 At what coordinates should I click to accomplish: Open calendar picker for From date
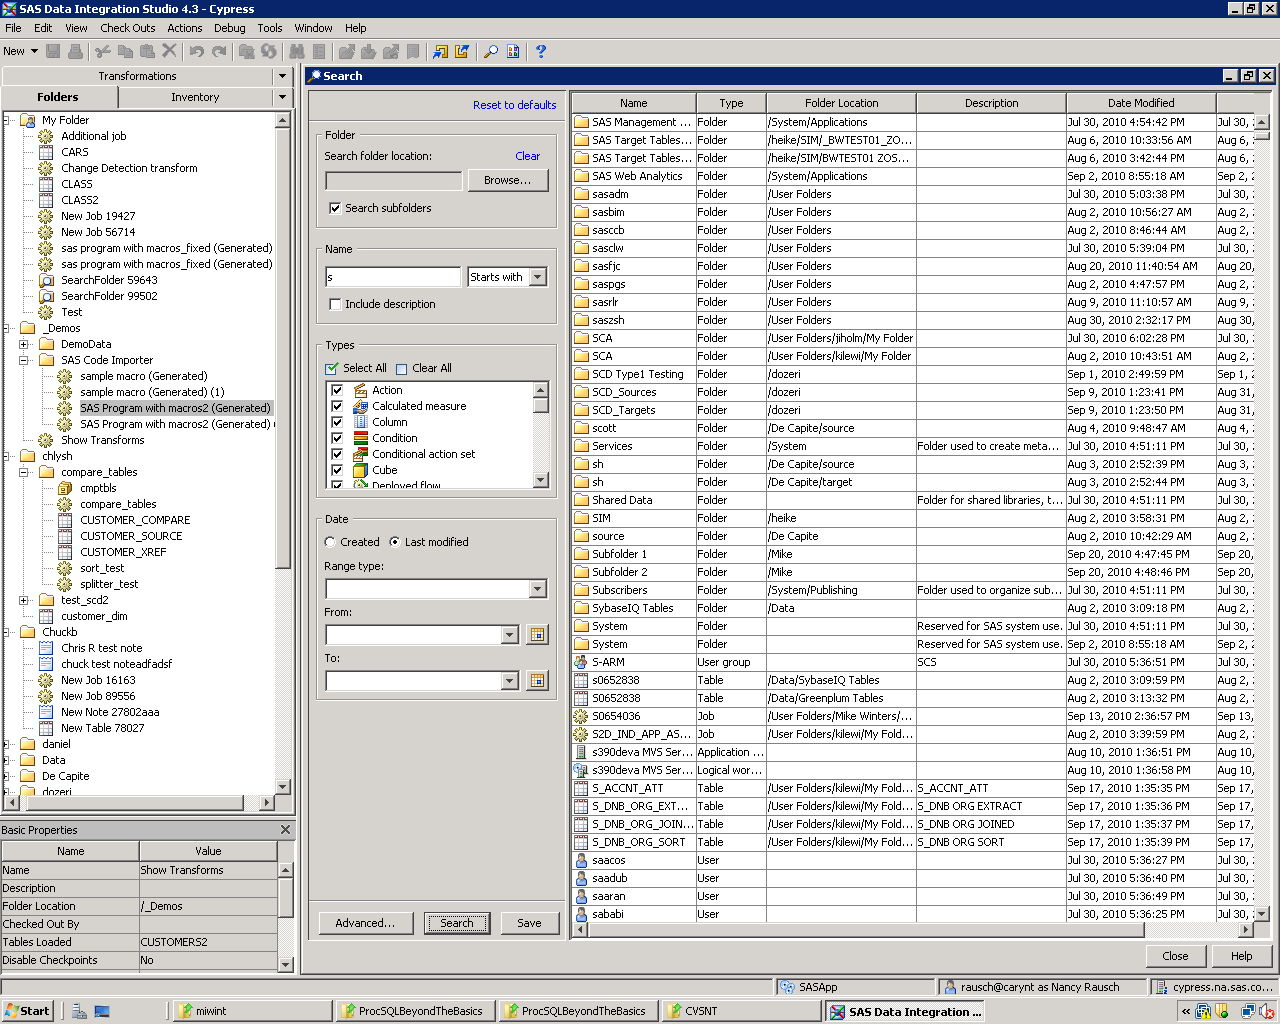pos(537,634)
